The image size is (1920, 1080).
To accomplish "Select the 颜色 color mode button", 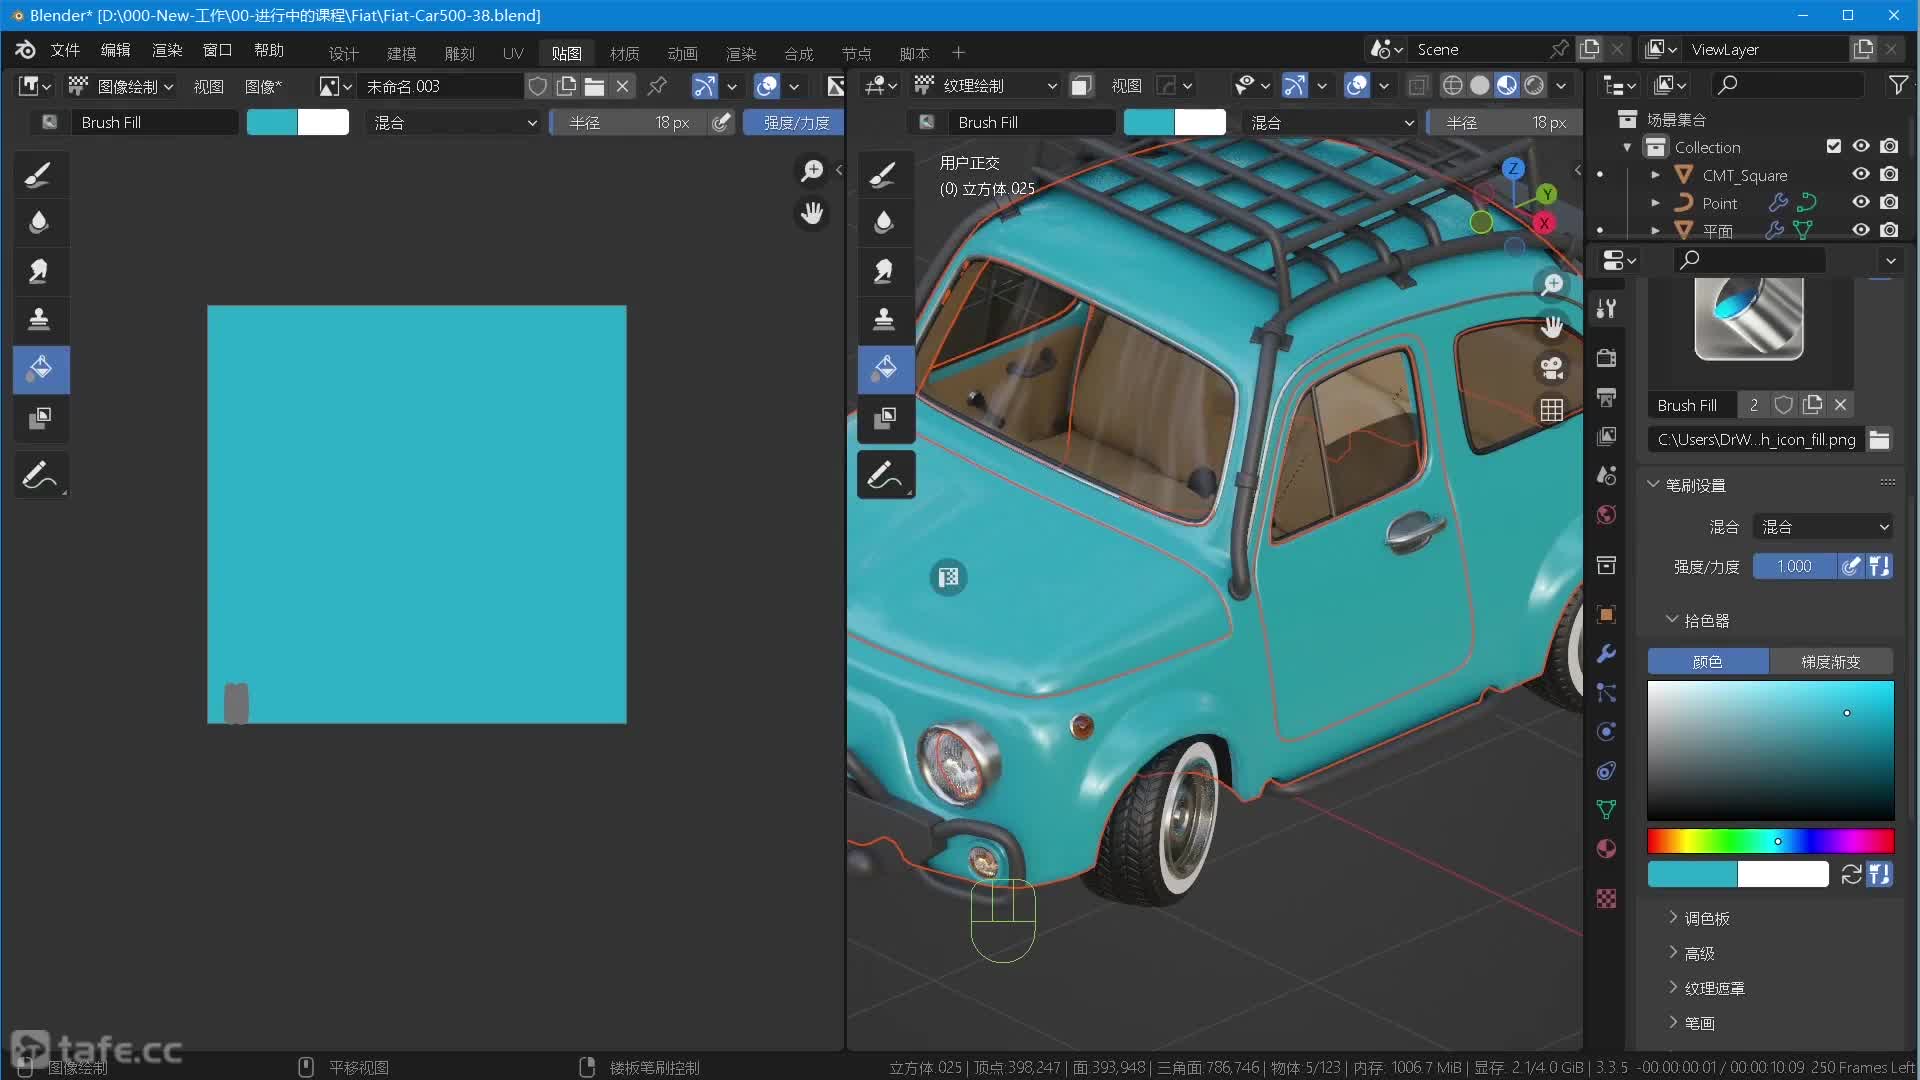I will tap(1708, 662).
